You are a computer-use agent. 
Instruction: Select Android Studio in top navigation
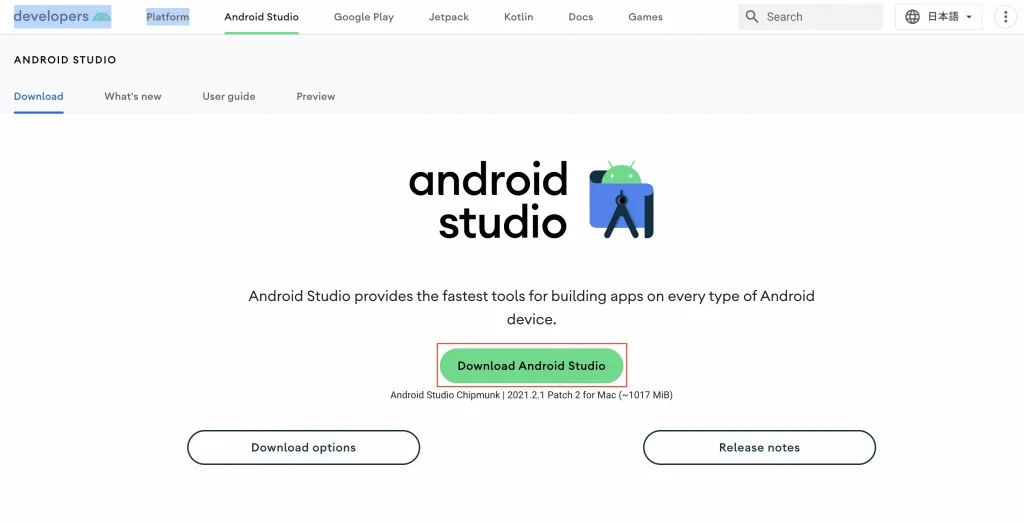261,17
